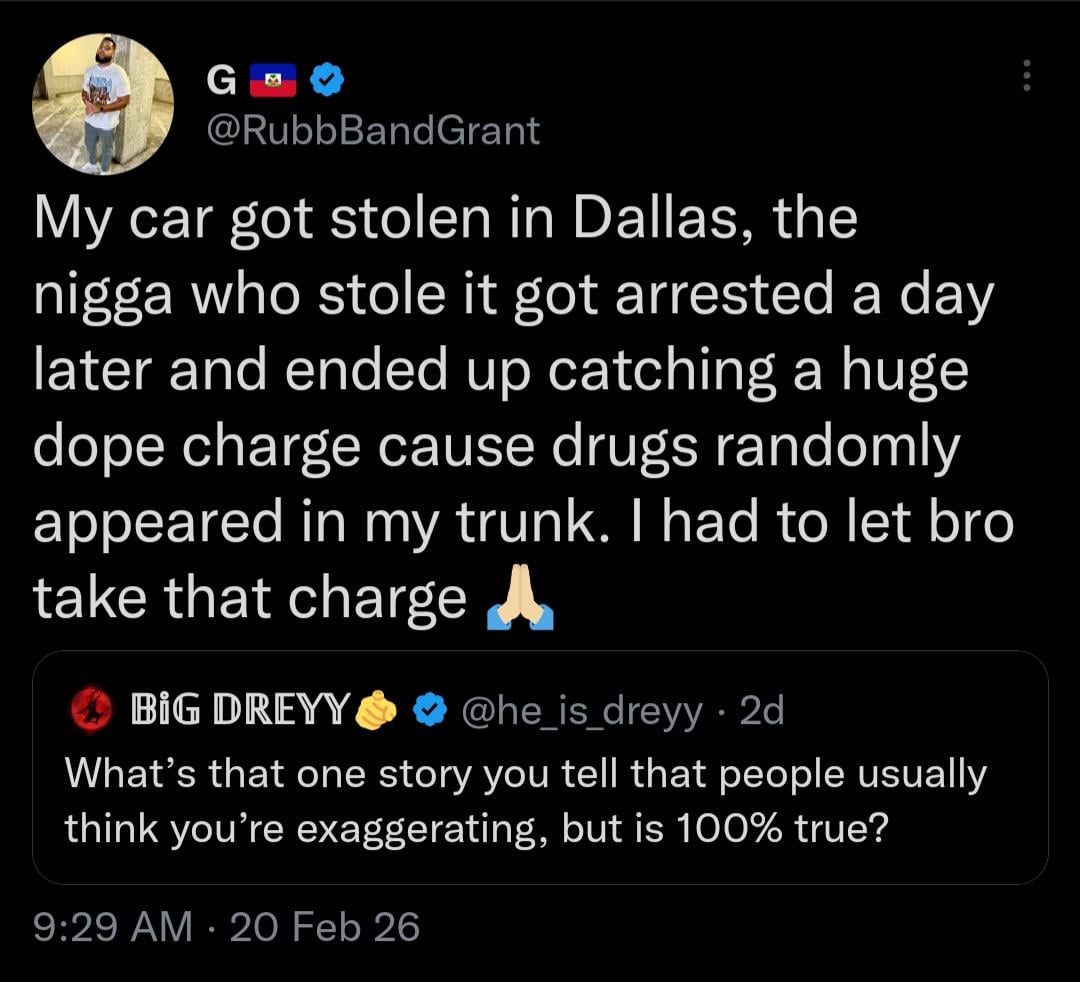Click the display name G
Screen dimensions: 1080x982
click(x=214, y=80)
